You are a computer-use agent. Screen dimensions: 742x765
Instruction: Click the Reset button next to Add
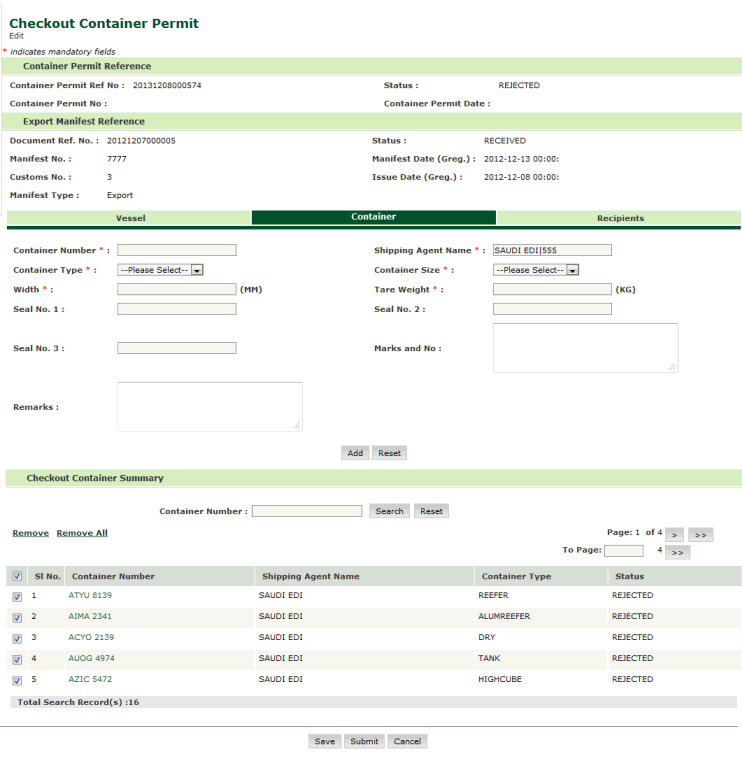(389, 453)
